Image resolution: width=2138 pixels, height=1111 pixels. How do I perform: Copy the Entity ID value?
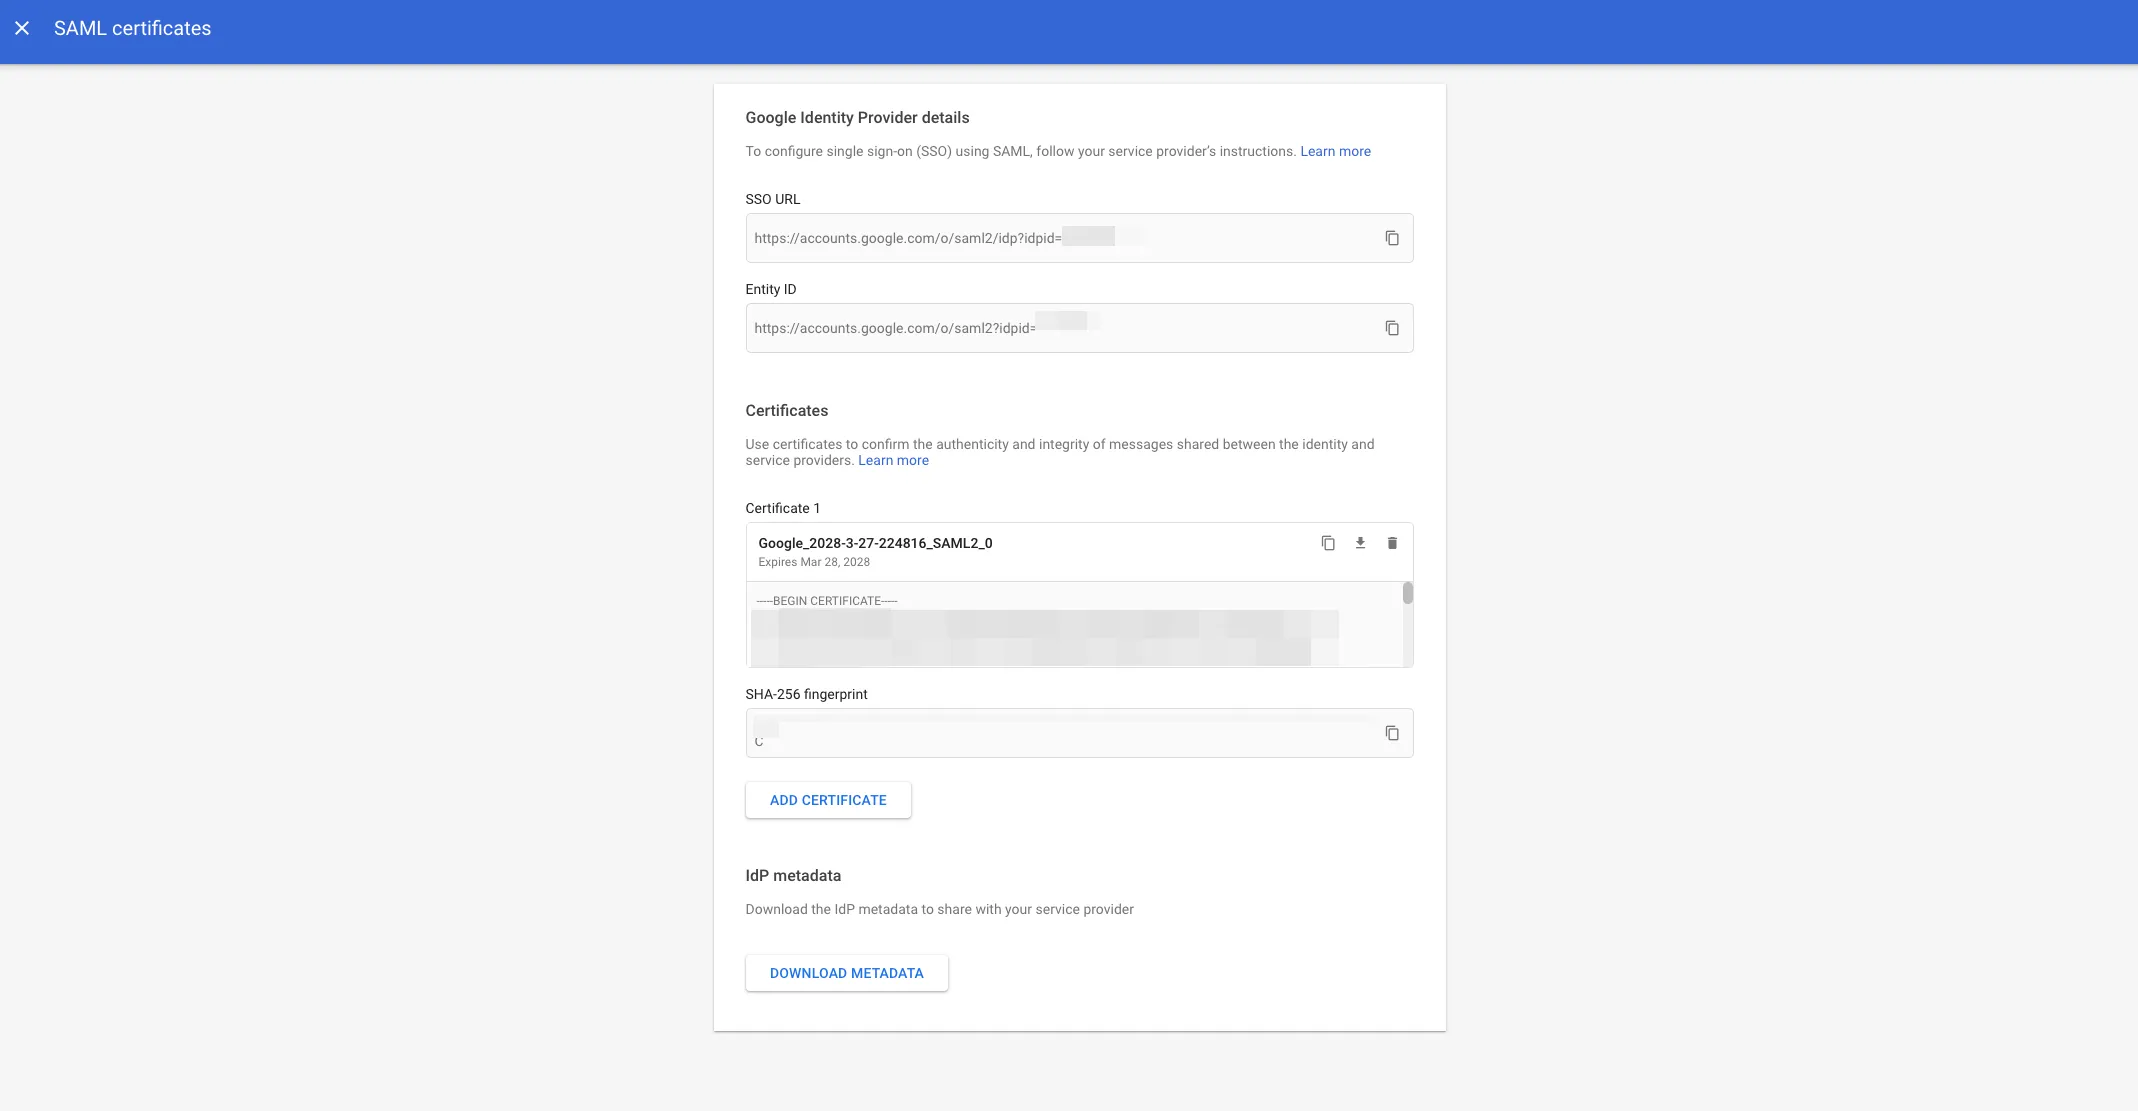[1391, 328]
